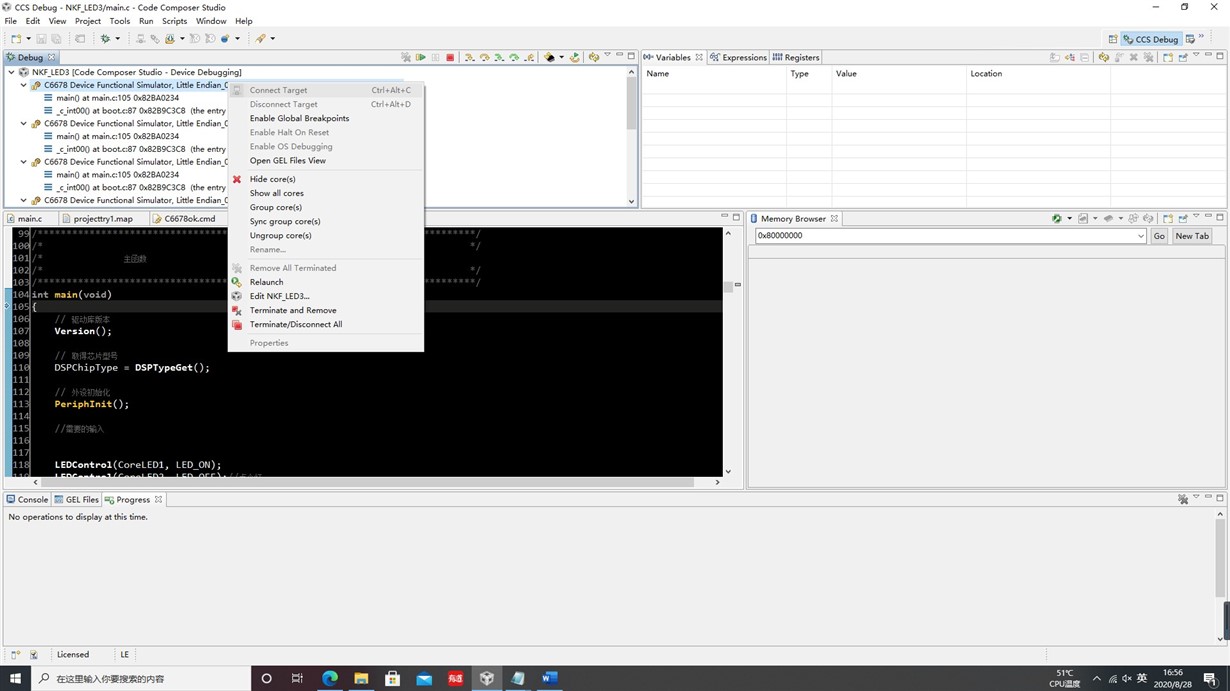This screenshot has width=1230, height=691.
Task: Open the dropdown beside the Memory Browser refresh icon
Action: [x=1069, y=218]
